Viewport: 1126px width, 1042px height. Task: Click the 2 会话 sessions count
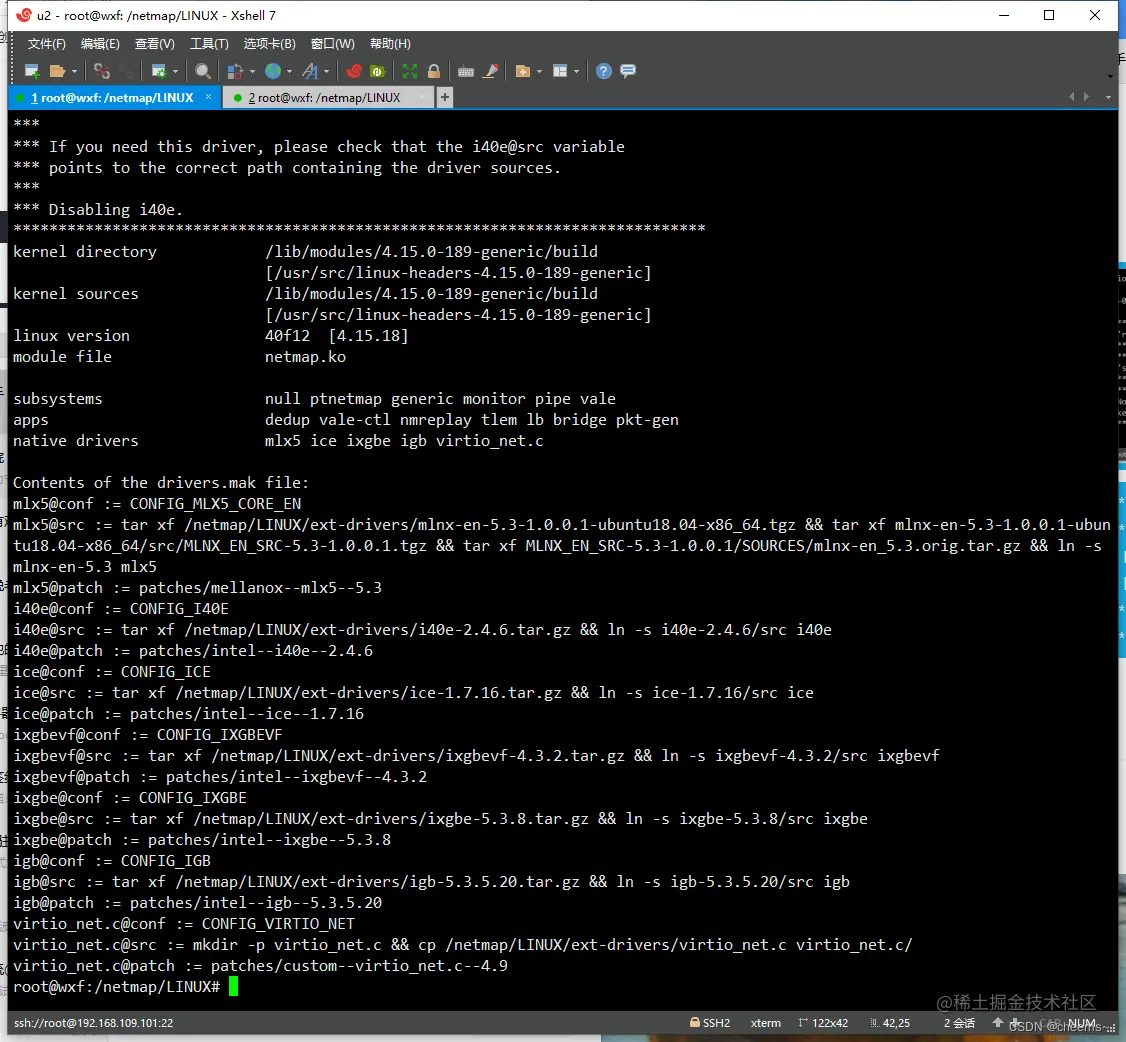pos(959,1023)
